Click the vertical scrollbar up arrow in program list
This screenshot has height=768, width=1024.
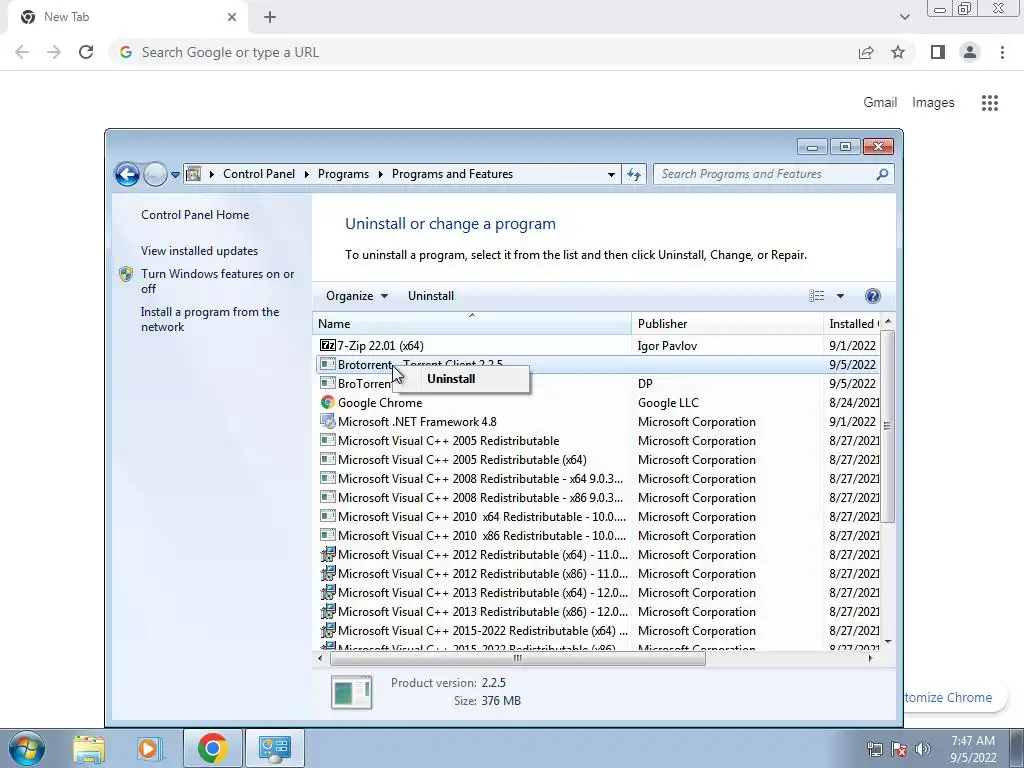pos(888,322)
